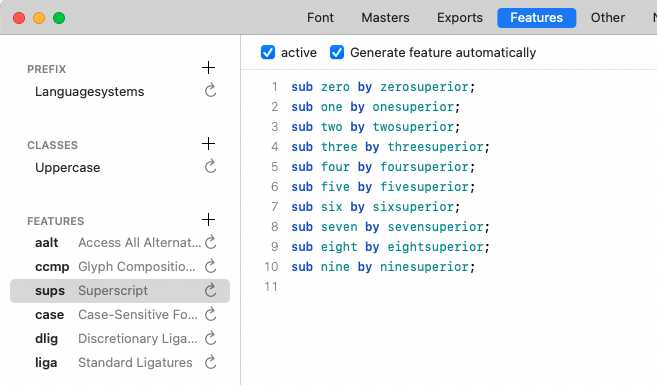Viewport: 657px width, 385px height.
Task: Refresh the case feature
Action: (210, 314)
